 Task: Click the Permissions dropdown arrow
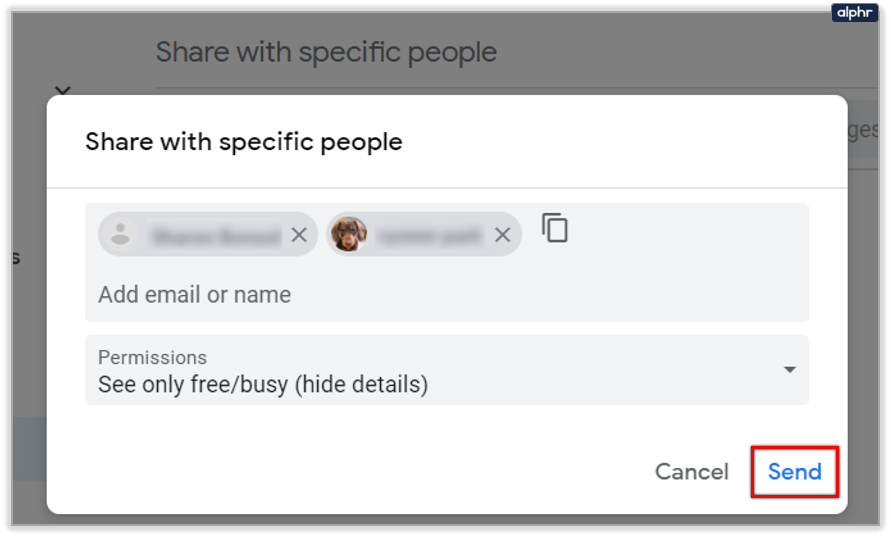(789, 369)
